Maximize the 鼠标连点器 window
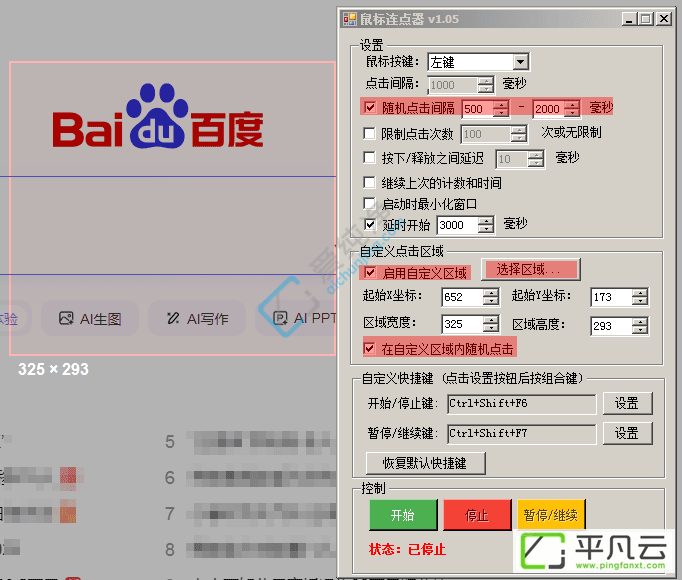The width and height of the screenshot is (682, 580). [x=646, y=19]
